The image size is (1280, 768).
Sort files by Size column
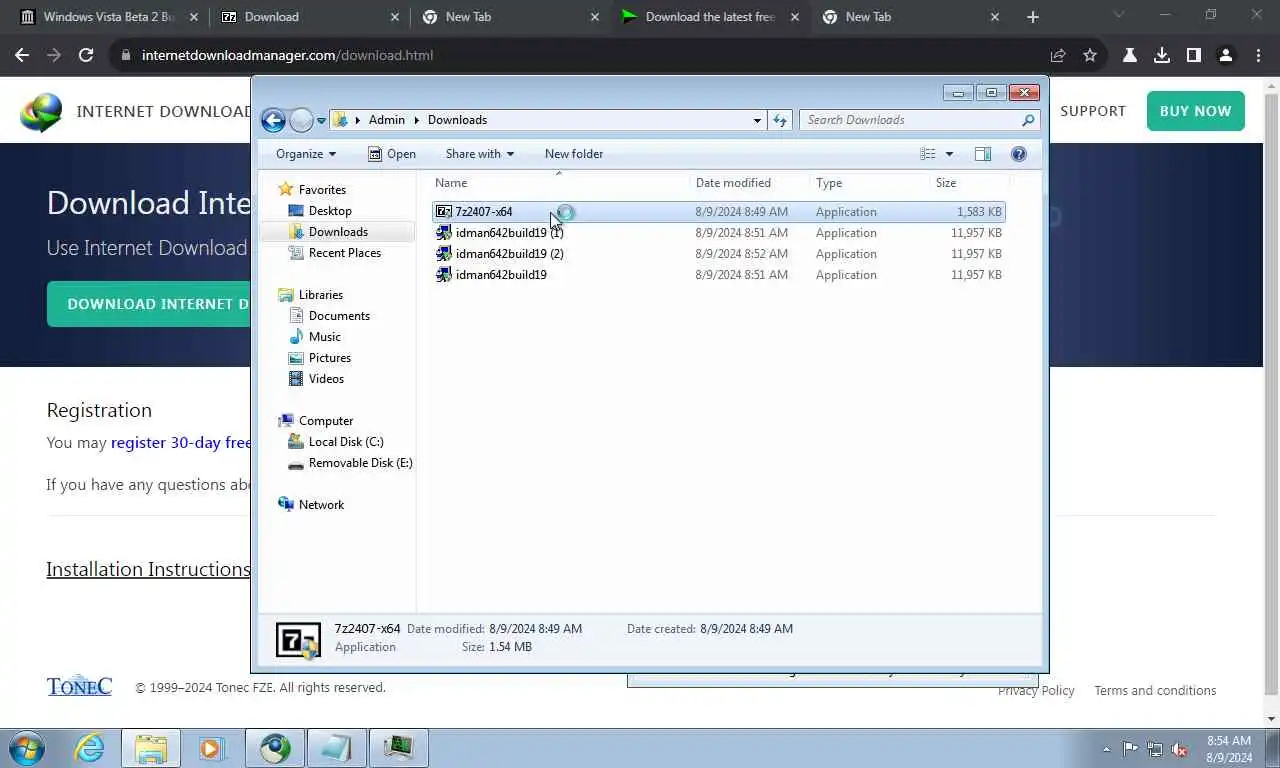pyautogui.click(x=969, y=183)
